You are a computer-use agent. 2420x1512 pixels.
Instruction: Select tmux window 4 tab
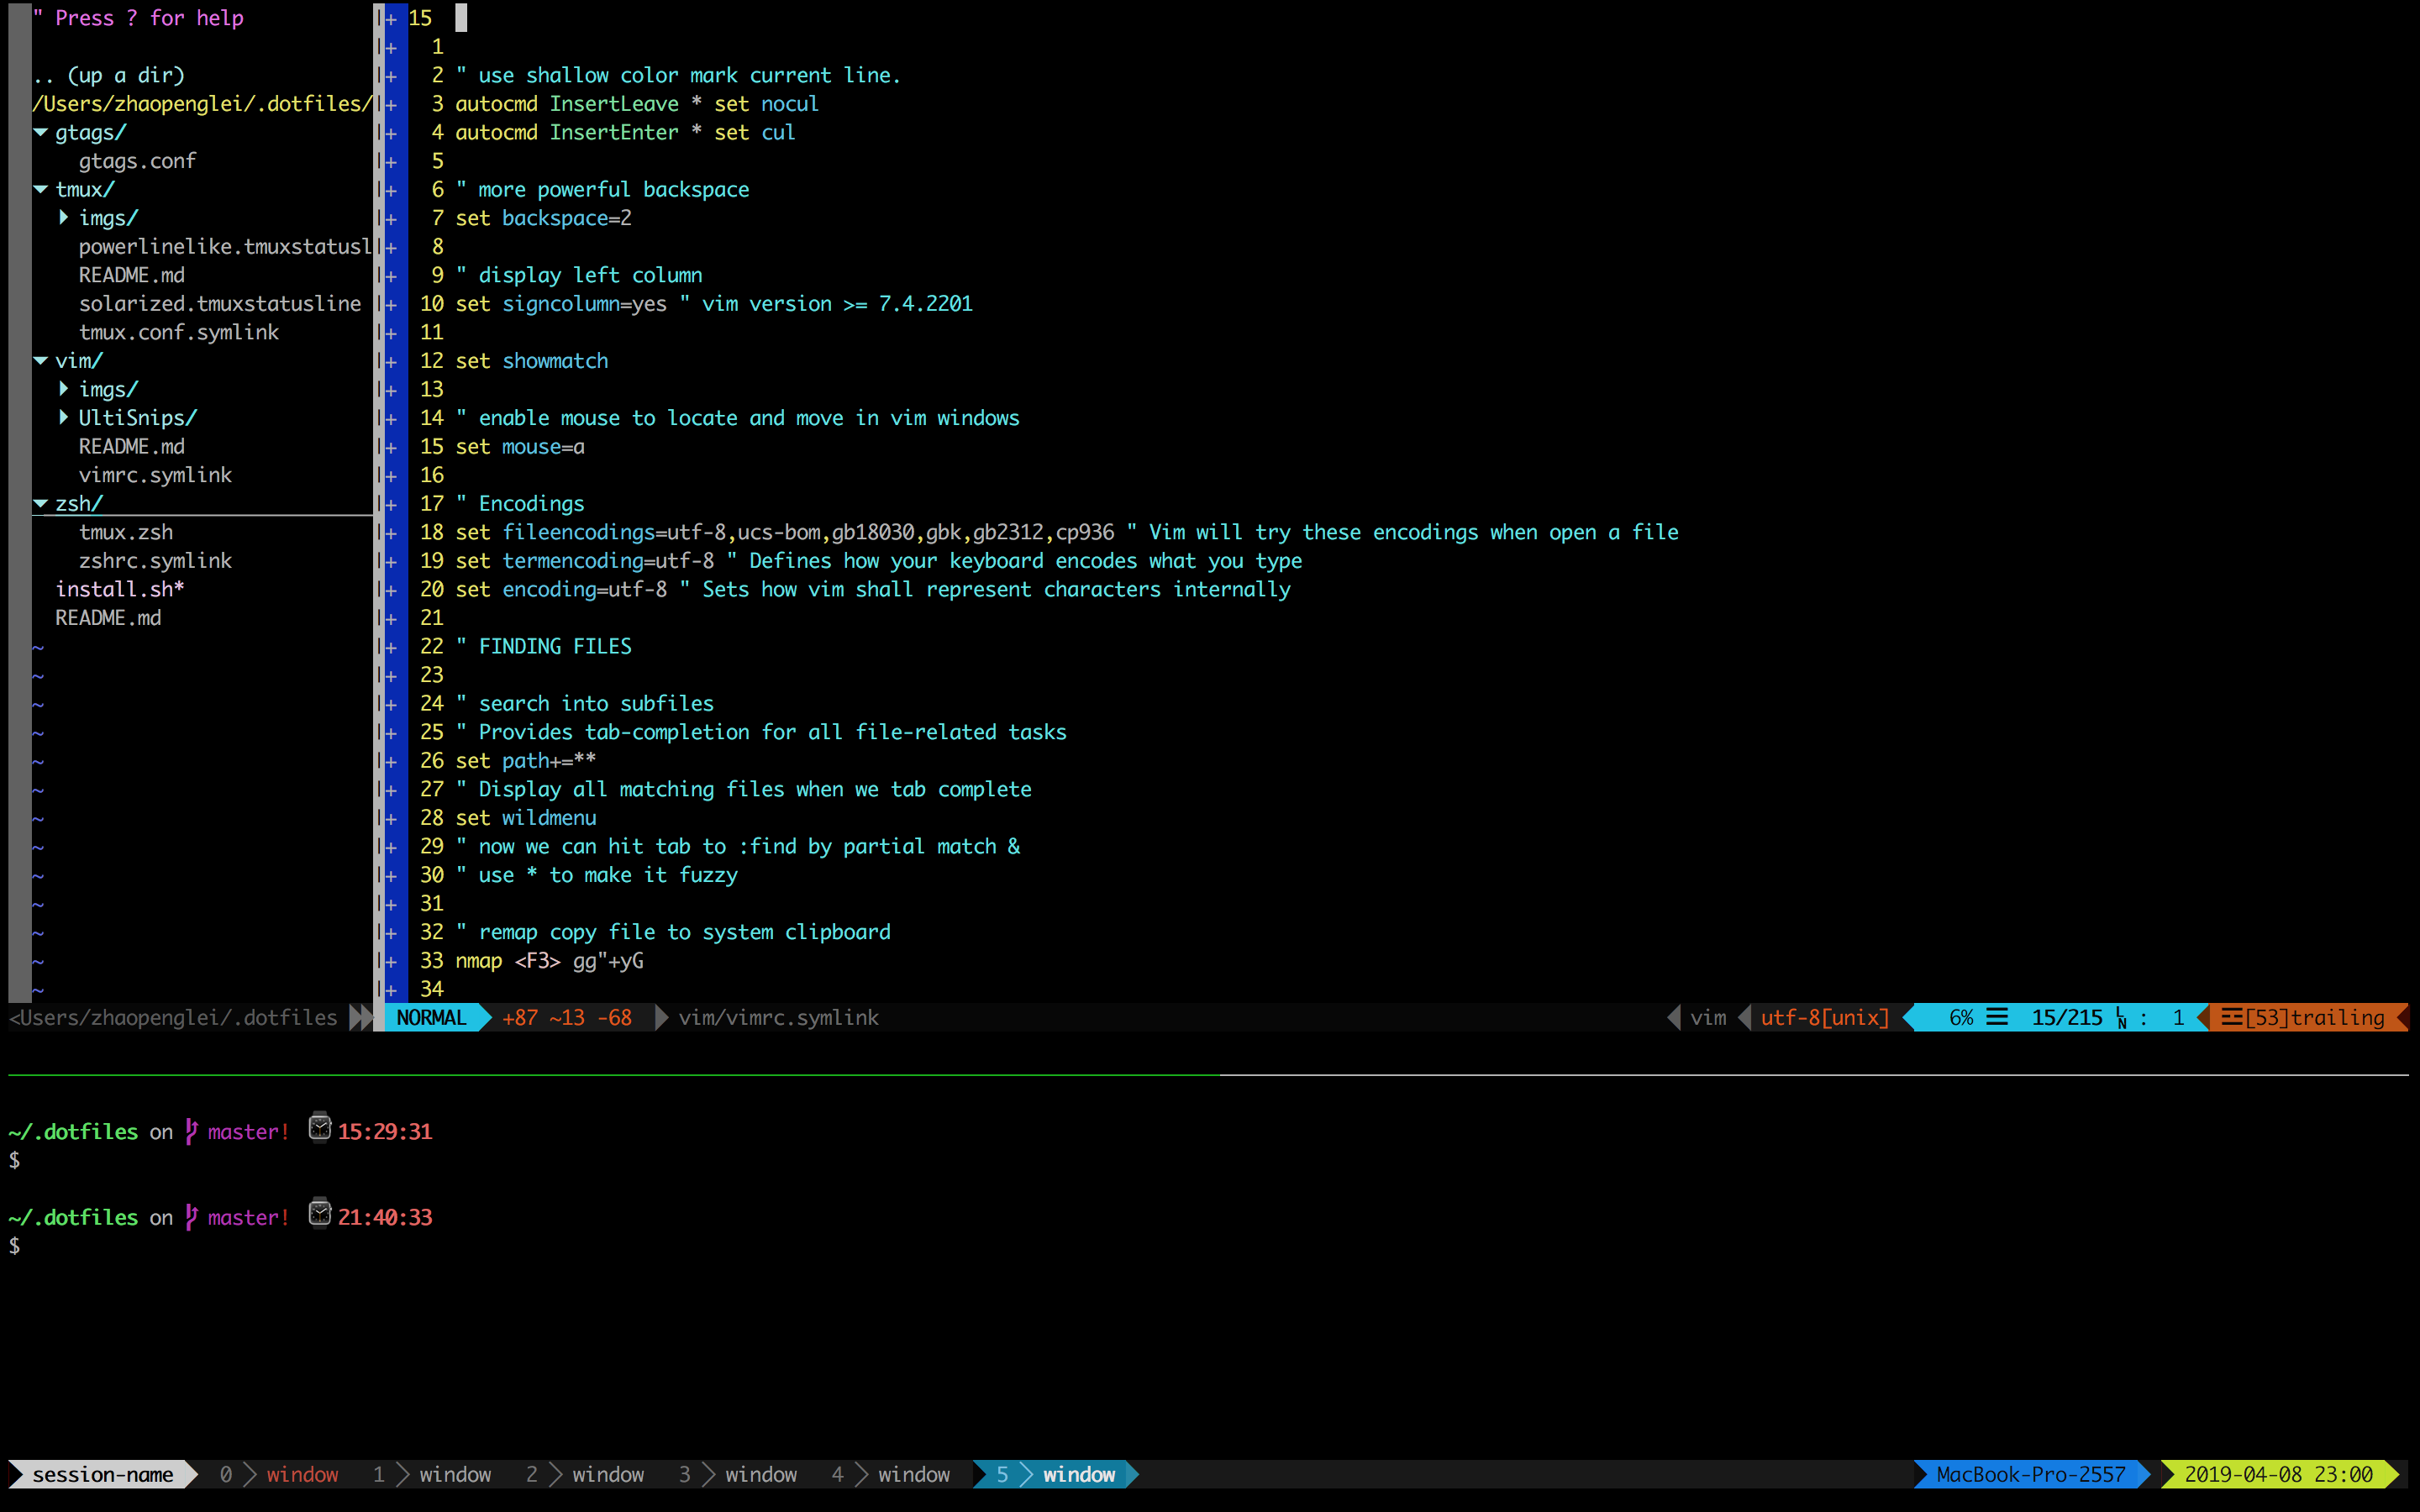(891, 1475)
